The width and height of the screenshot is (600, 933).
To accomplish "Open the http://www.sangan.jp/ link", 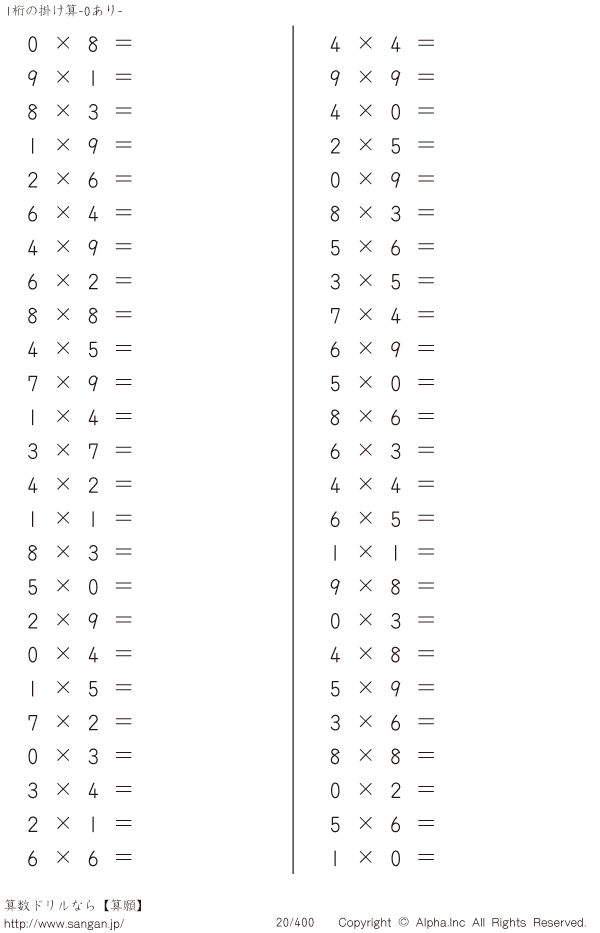I will 64,923.
